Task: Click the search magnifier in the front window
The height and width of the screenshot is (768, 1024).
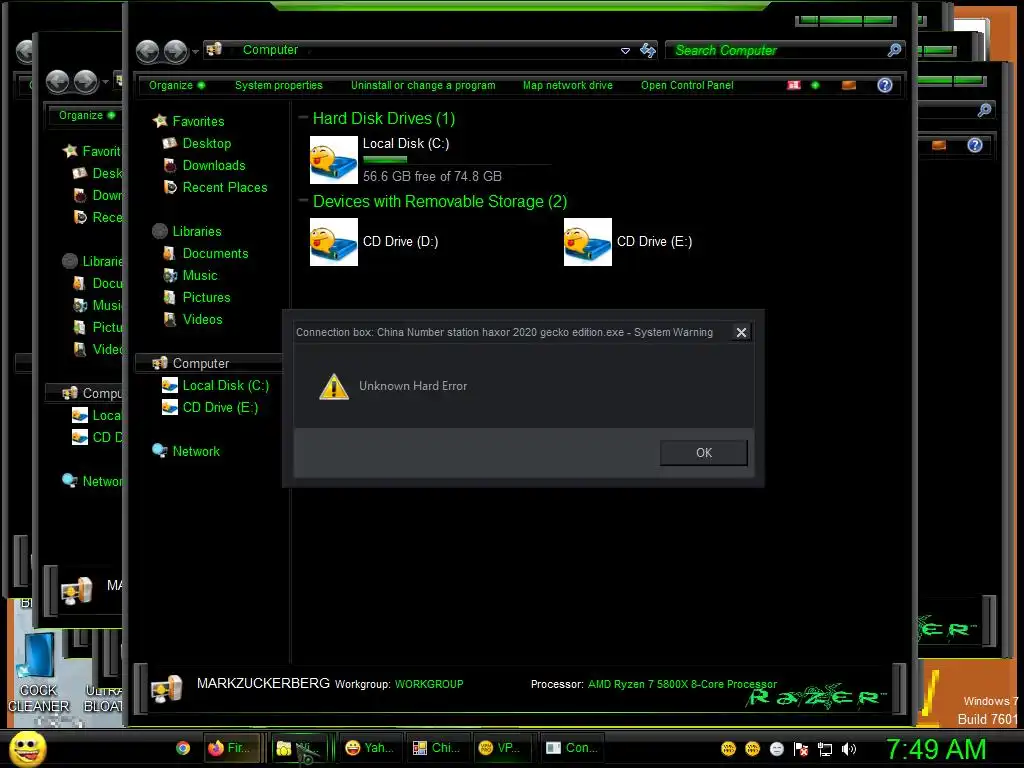Action: tap(895, 50)
